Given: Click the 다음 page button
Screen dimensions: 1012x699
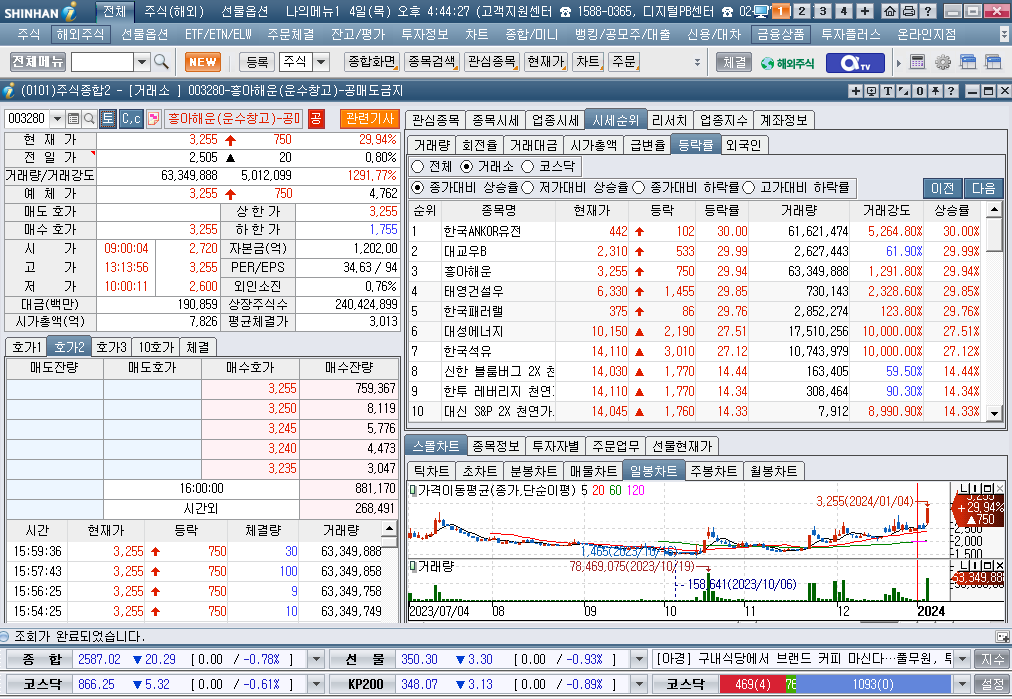Looking at the screenshot, I should click(x=984, y=188).
